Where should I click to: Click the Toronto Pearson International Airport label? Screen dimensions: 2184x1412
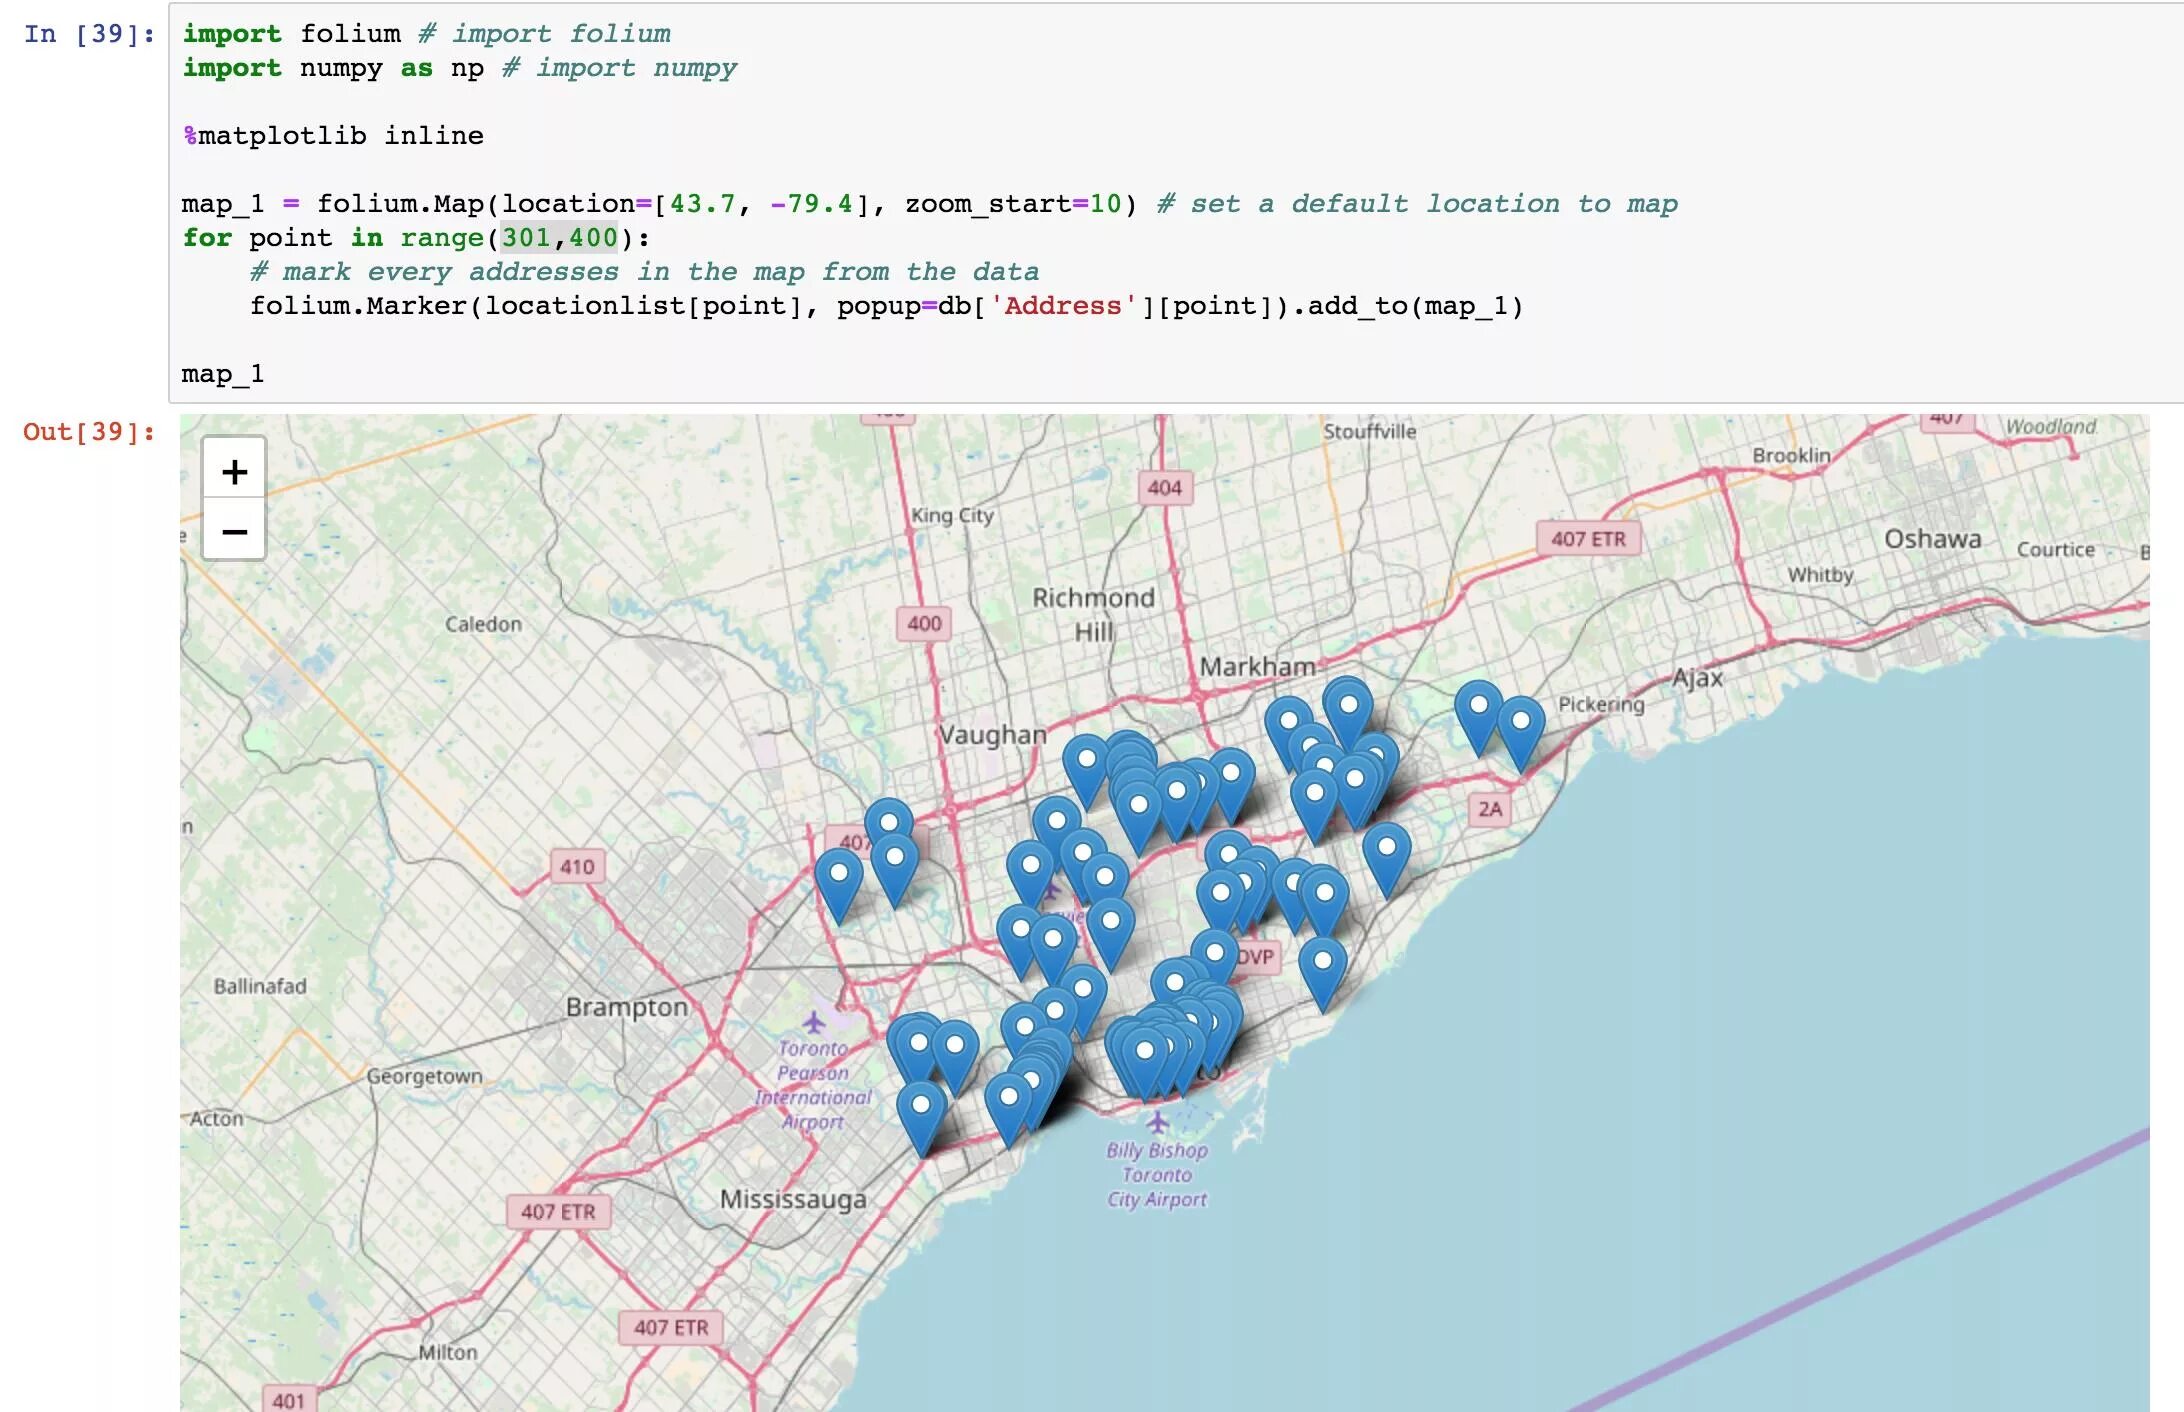(813, 1085)
